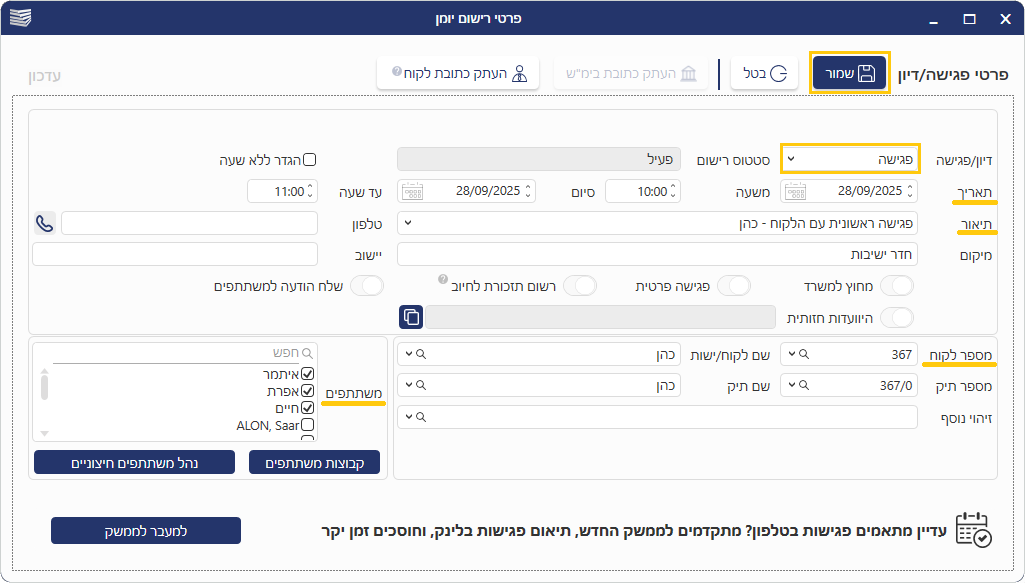Turn on שלח הודעה למשתתפים toggle
Image resolution: width=1025 pixels, height=583 pixels.
[x=367, y=286]
